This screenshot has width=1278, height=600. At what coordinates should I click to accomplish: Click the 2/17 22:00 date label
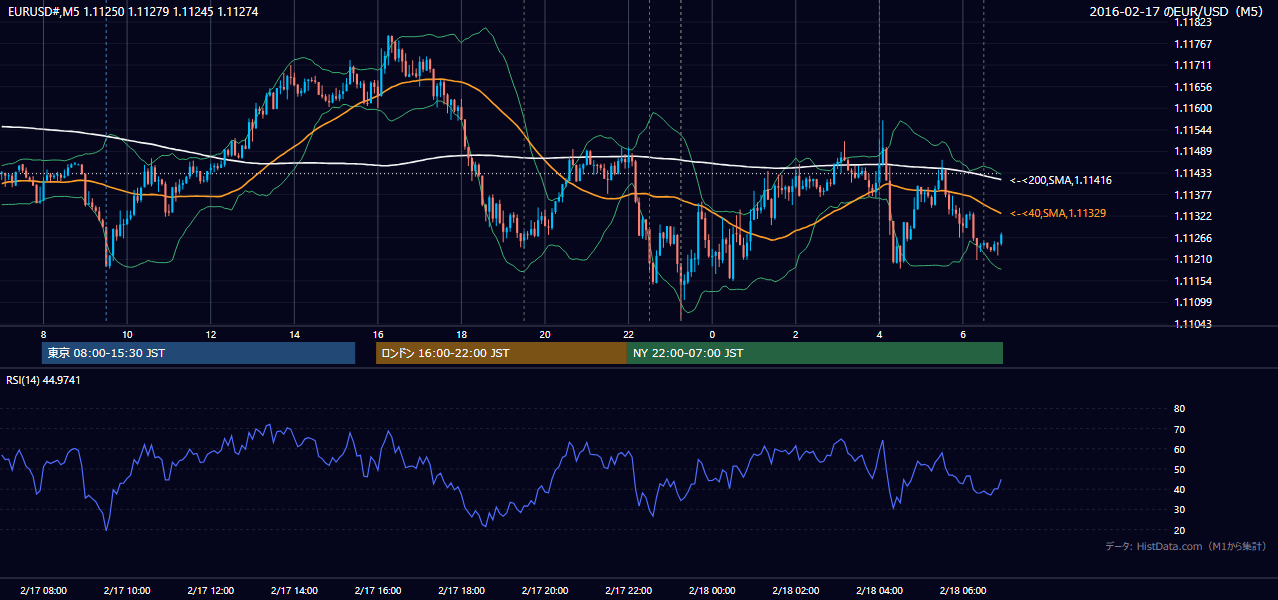pos(628,590)
